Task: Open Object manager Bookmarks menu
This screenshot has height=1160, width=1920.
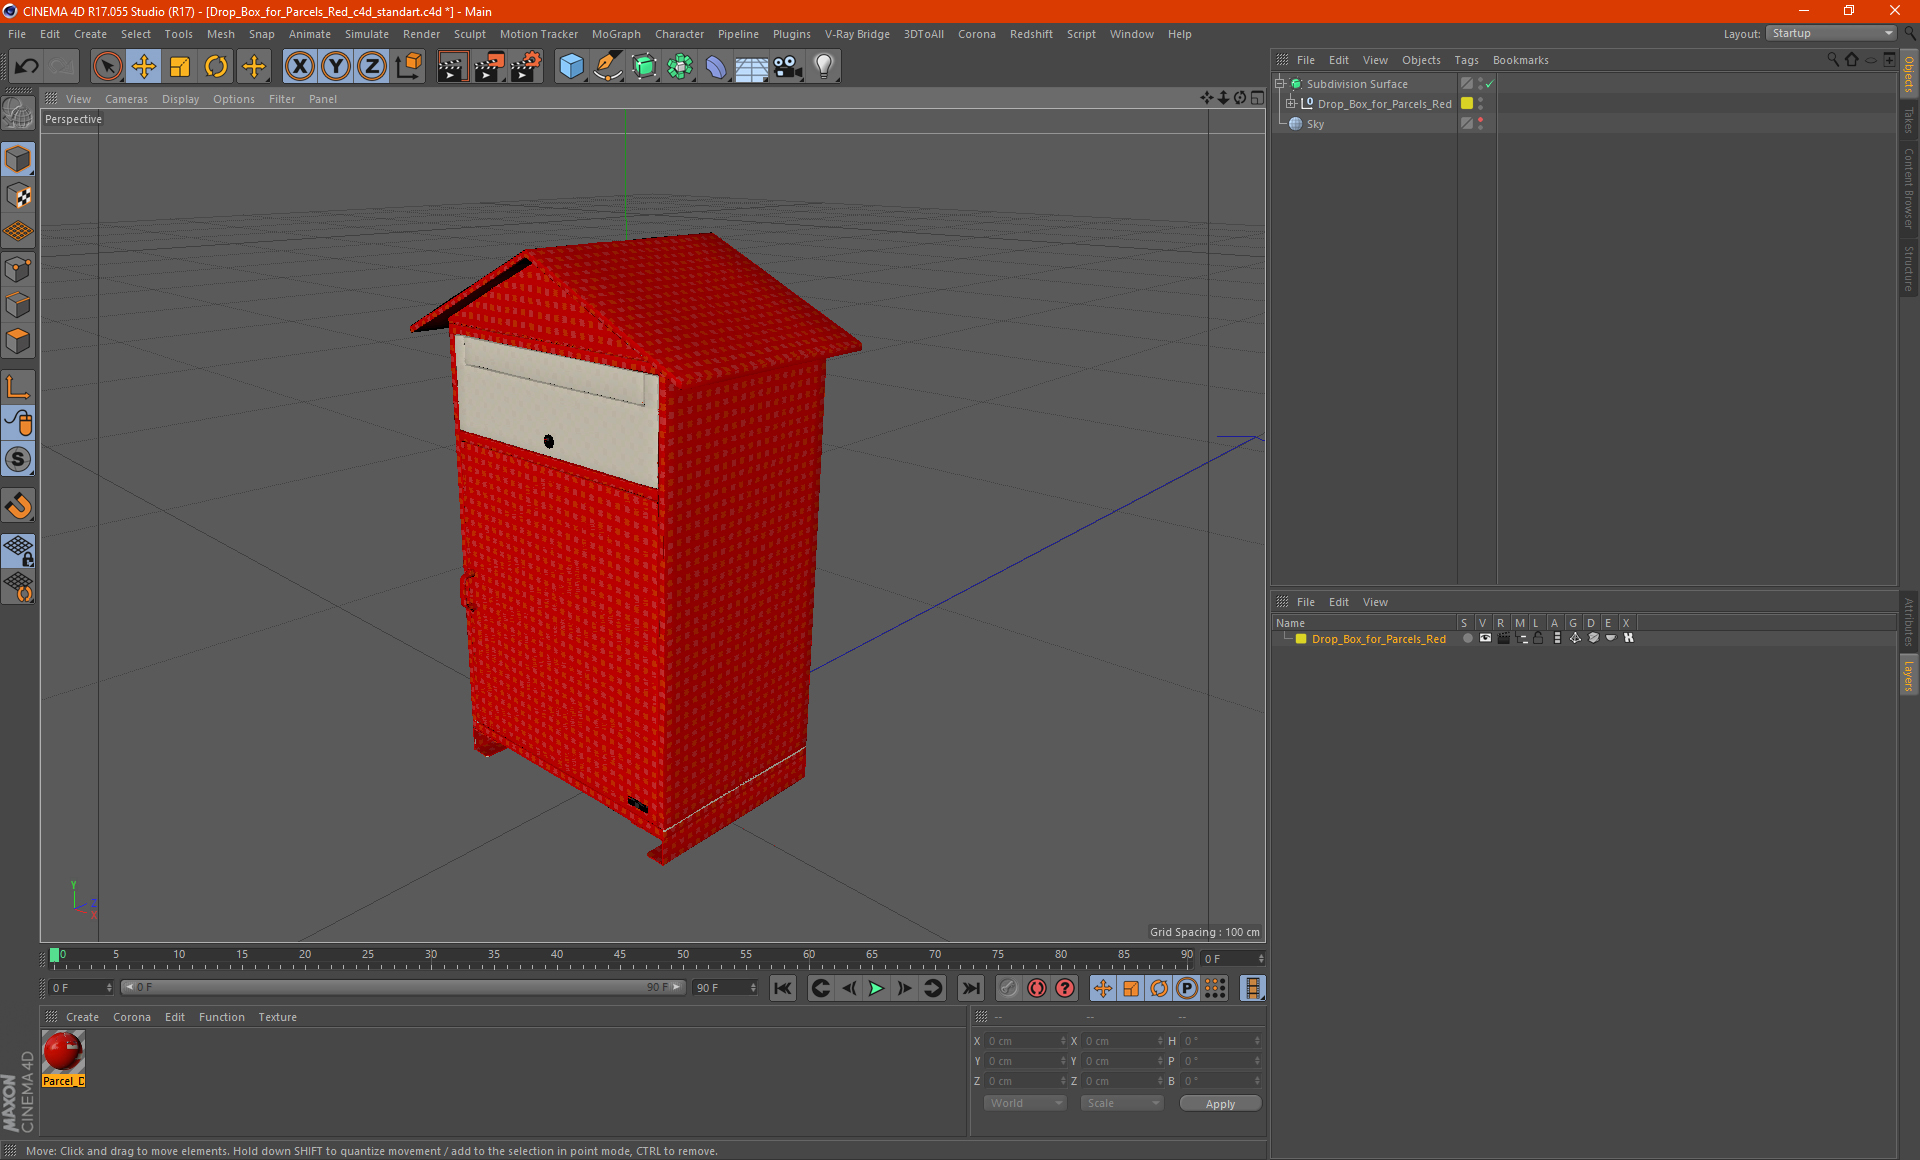Action: pos(1520,60)
